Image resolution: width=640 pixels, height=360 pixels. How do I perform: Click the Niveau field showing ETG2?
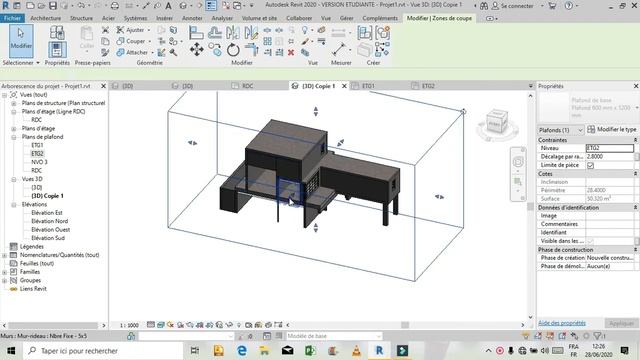click(x=609, y=148)
